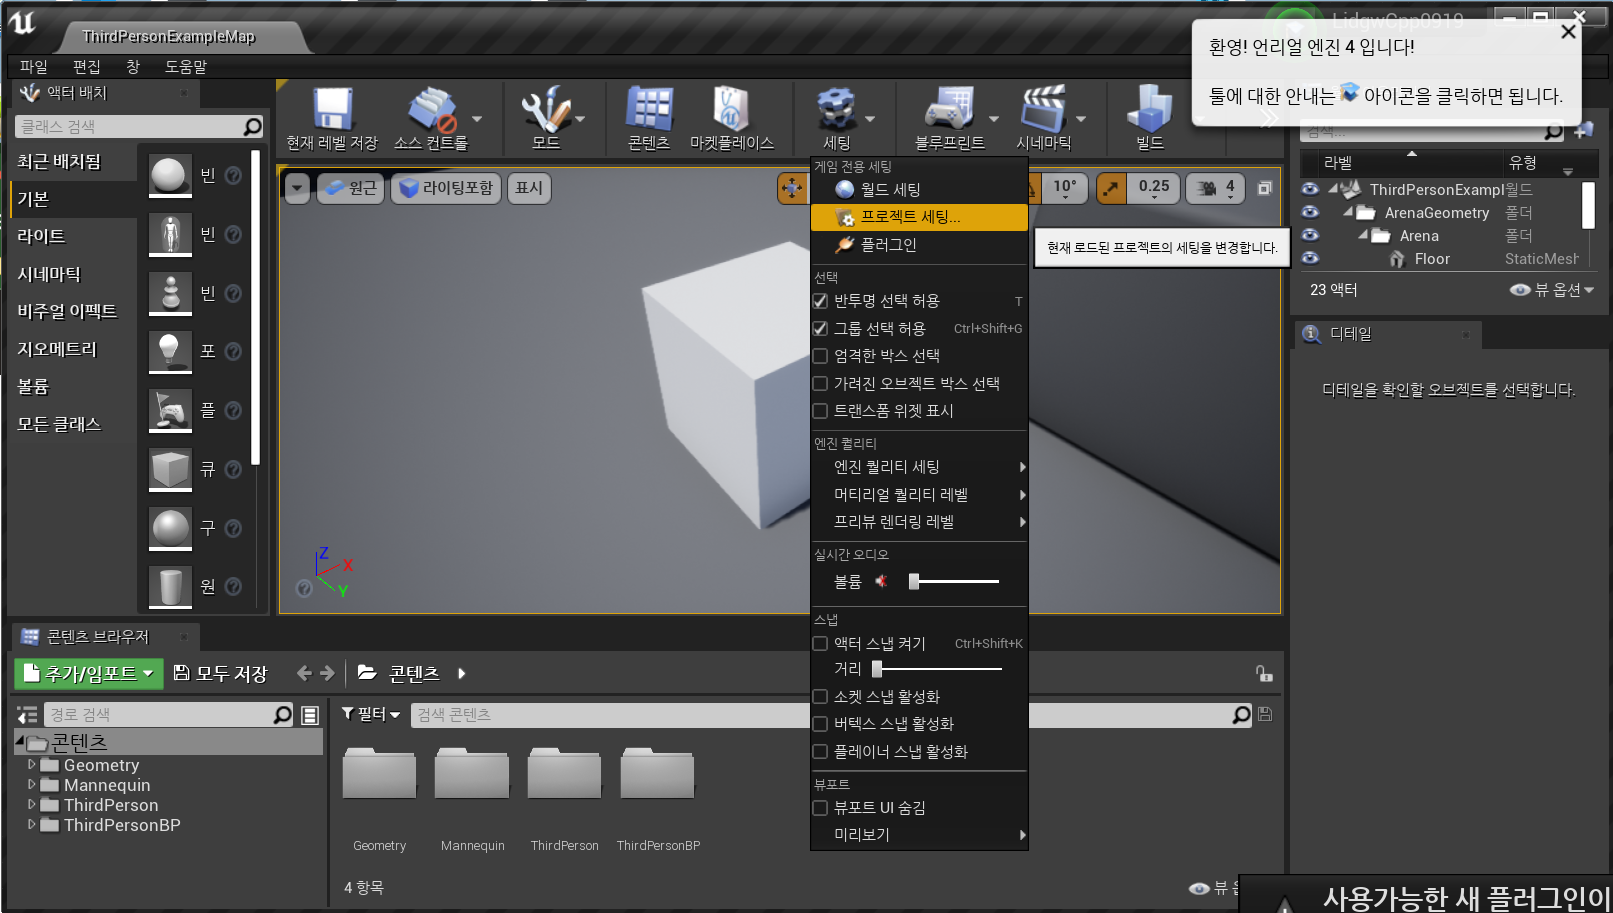Image resolution: width=1613 pixels, height=913 pixels.
Task: Expand the Mannequin folder in tree
Action: (32, 785)
